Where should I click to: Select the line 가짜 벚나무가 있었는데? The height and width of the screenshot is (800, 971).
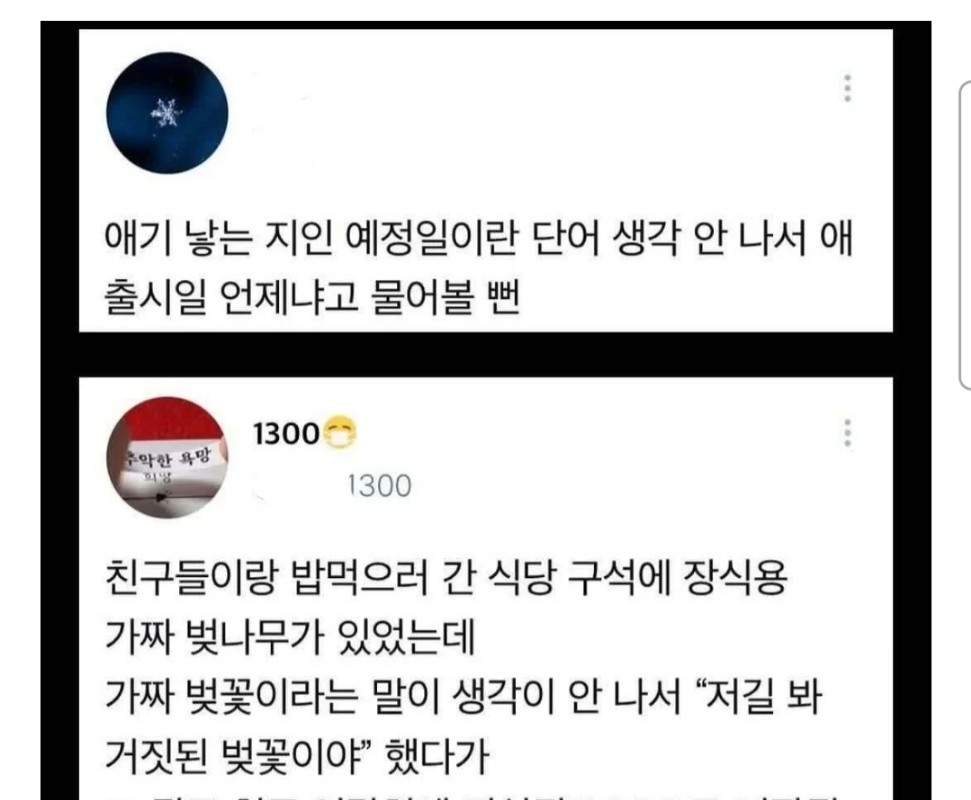(290, 637)
